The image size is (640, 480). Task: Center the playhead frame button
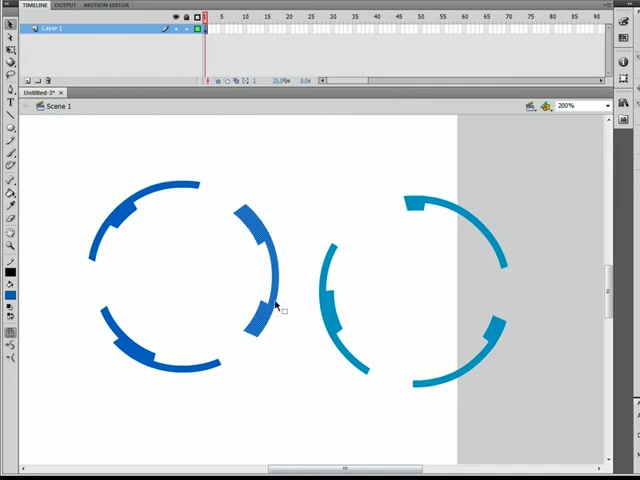coord(208,81)
